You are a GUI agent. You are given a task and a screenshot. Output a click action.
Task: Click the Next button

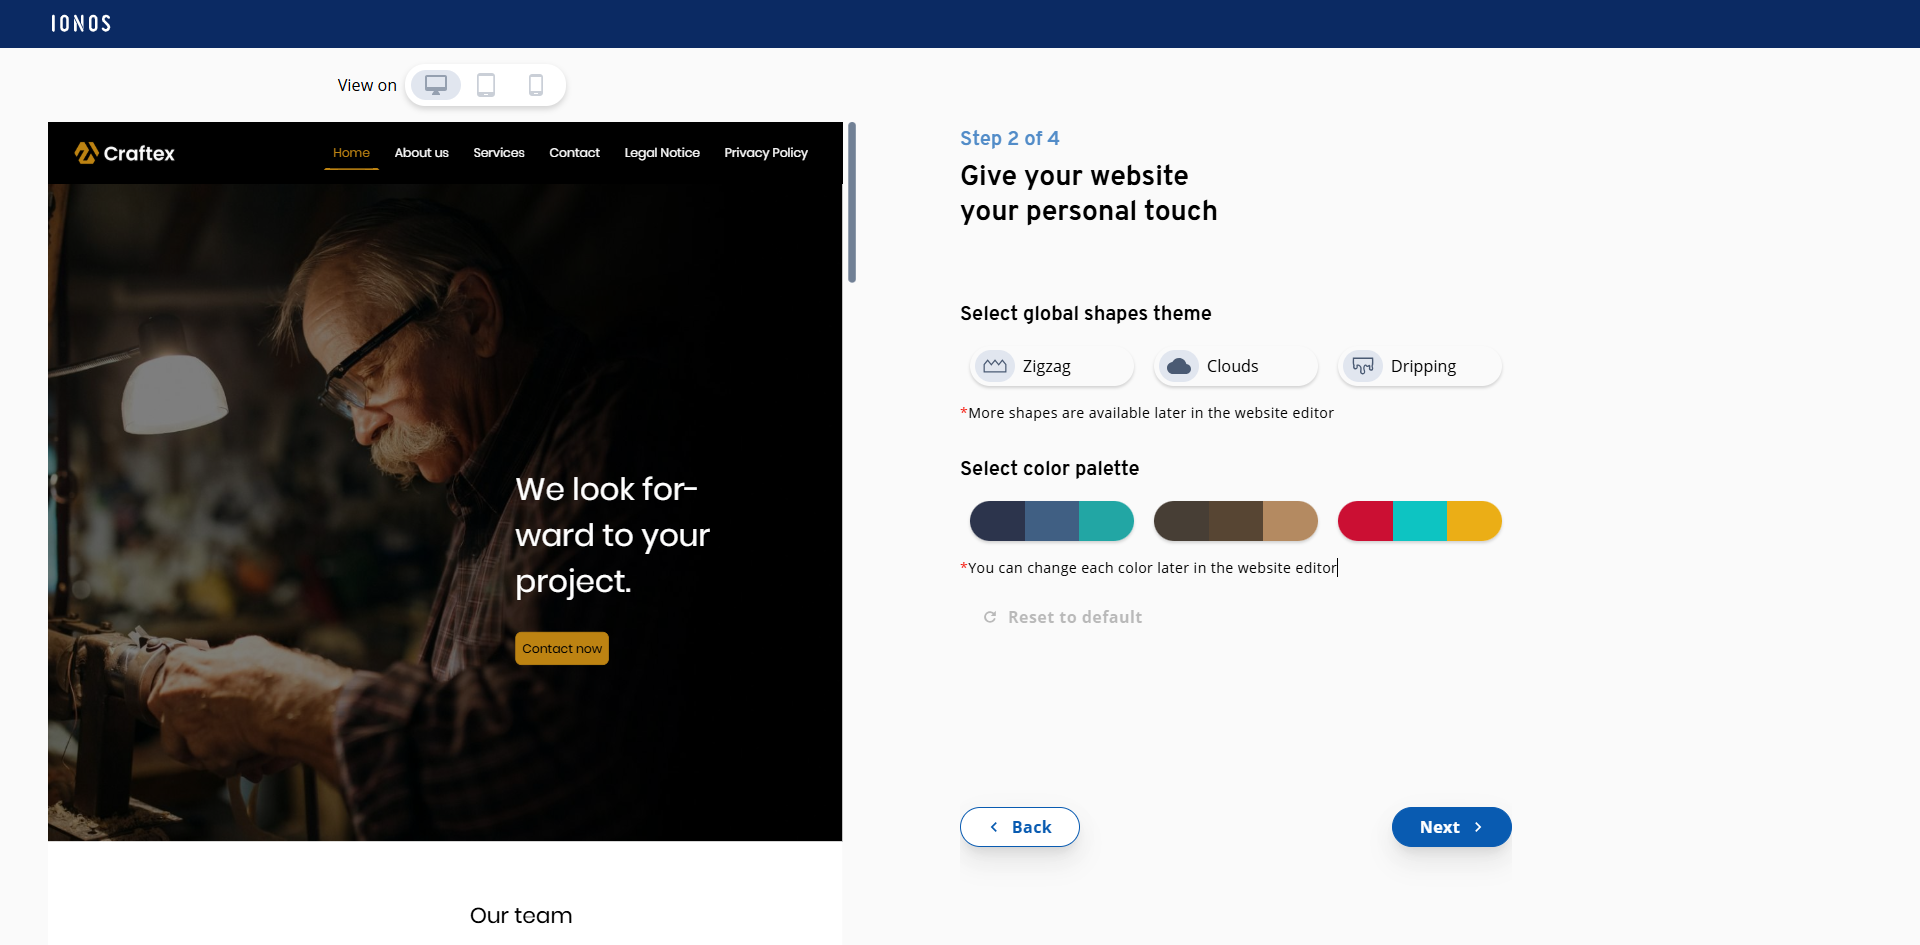click(x=1451, y=827)
